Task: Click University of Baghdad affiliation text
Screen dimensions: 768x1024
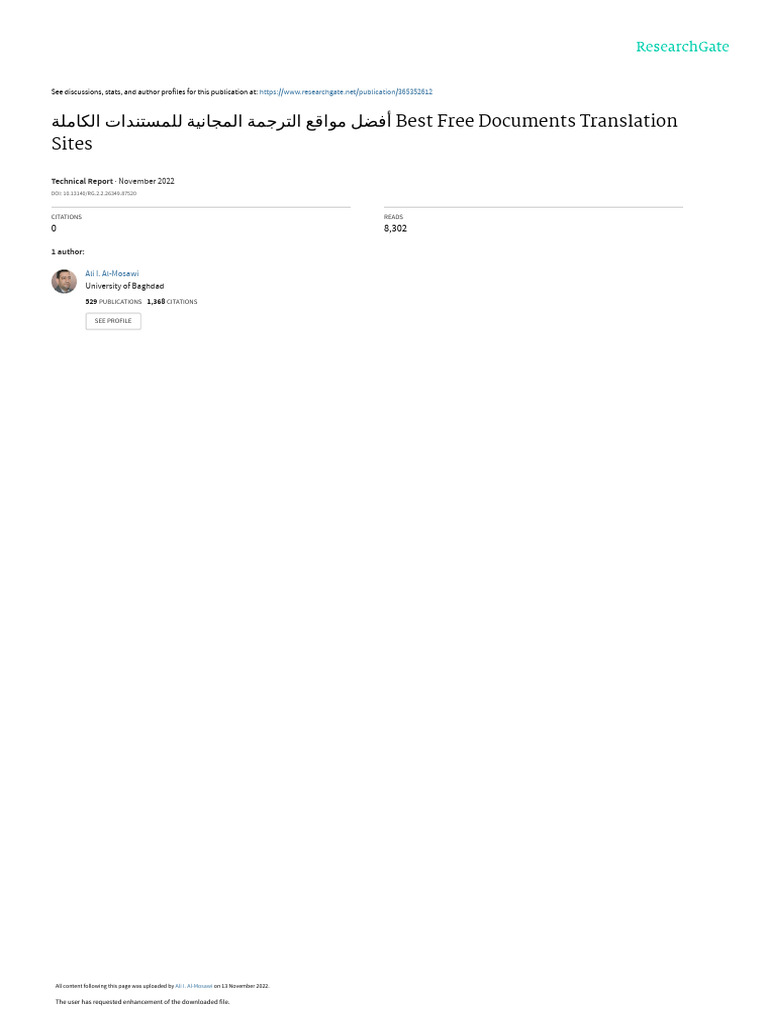Action: pos(125,286)
